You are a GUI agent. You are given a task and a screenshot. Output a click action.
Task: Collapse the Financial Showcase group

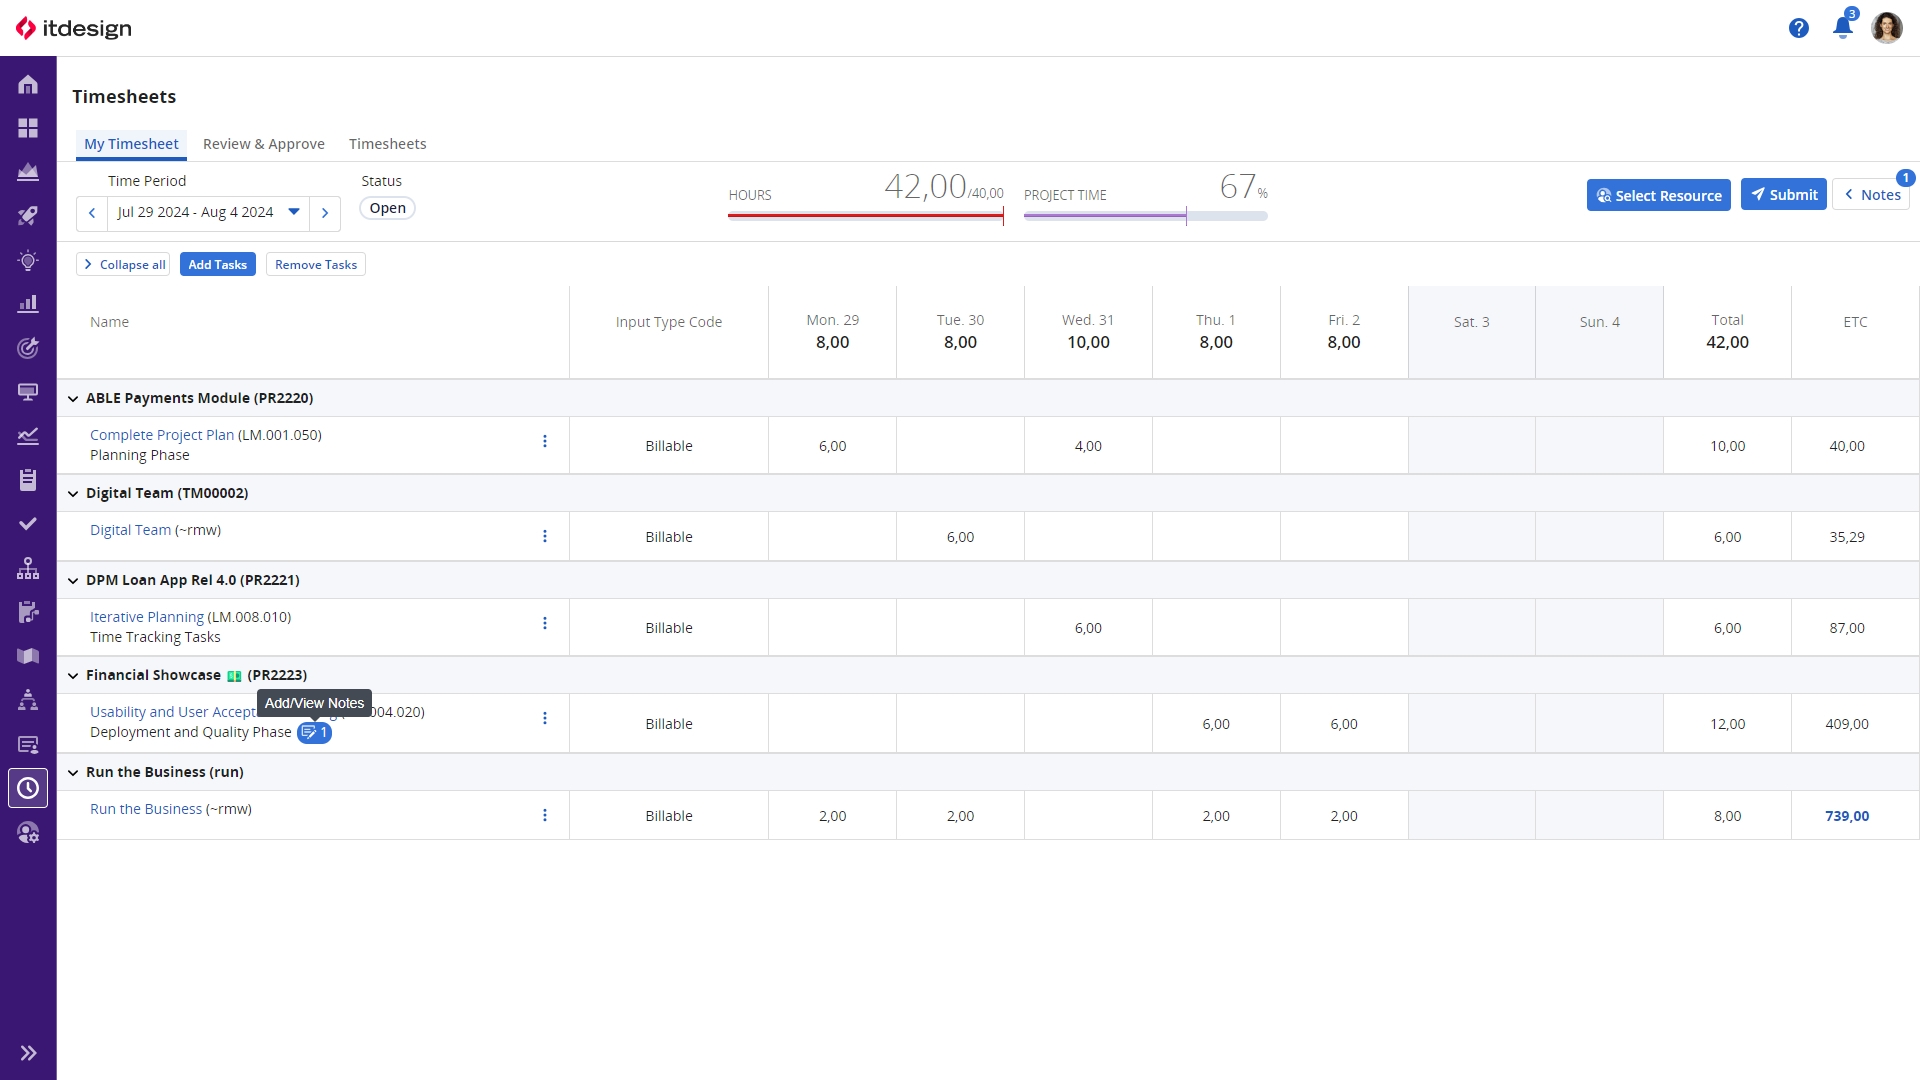73,676
